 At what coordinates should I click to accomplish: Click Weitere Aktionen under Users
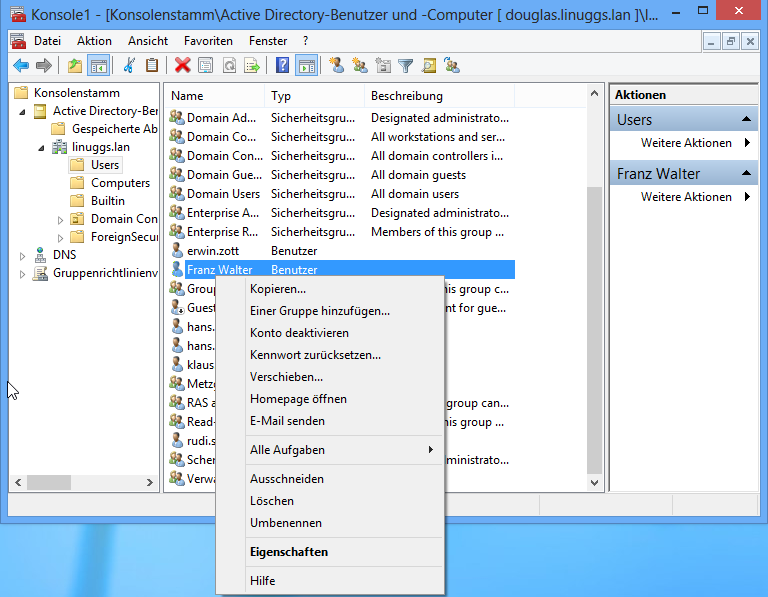click(x=686, y=143)
